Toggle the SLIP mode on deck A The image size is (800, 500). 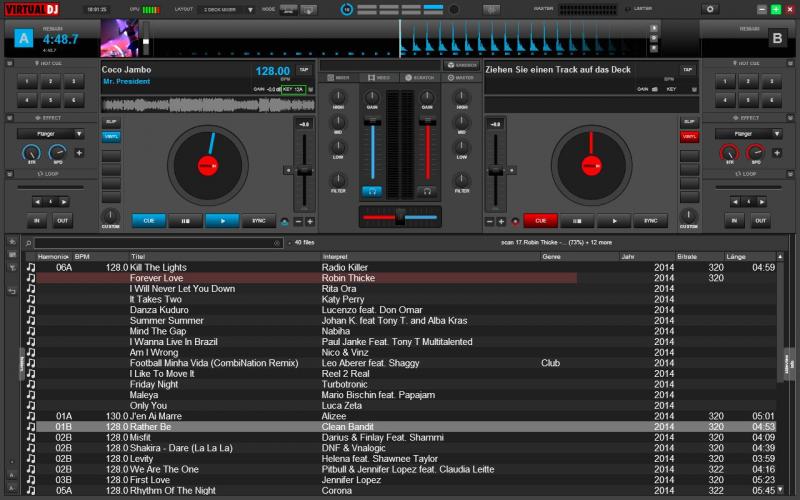tap(110, 122)
